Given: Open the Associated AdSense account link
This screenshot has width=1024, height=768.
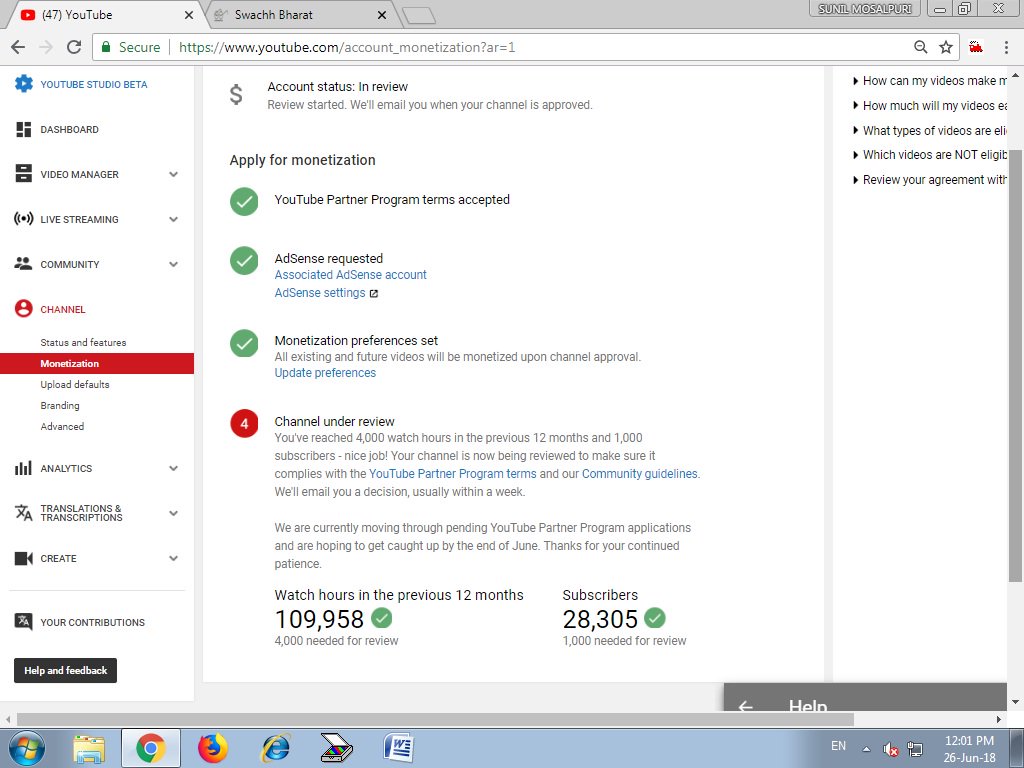Looking at the screenshot, I should click(351, 275).
